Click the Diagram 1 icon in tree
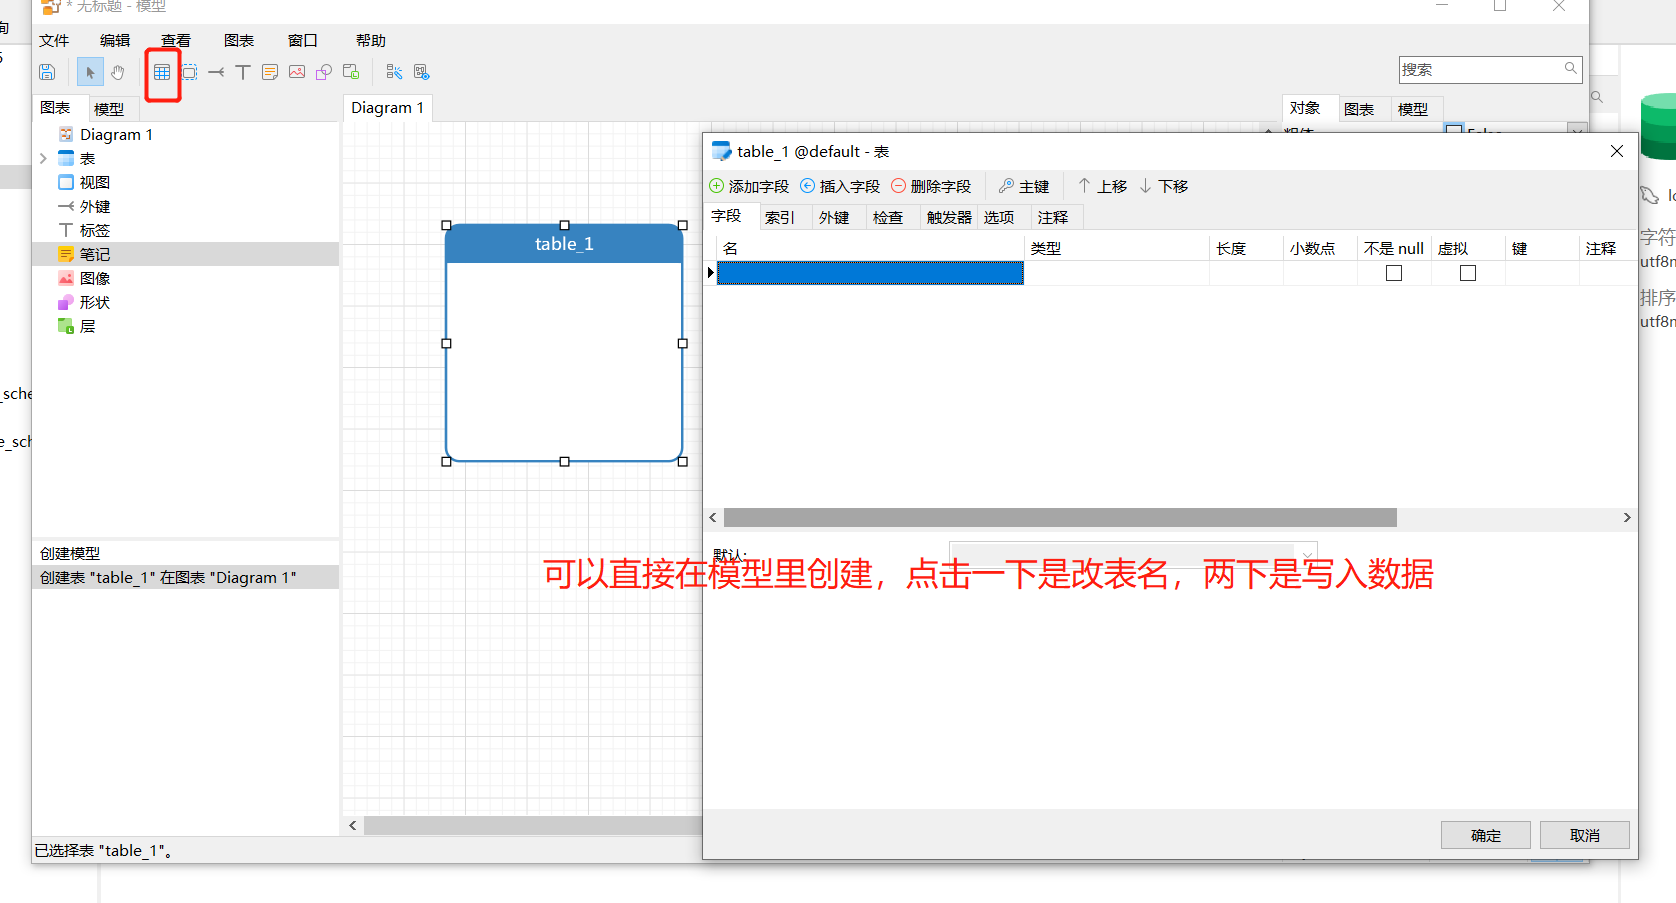Viewport: 1676px width, 903px height. 66,135
